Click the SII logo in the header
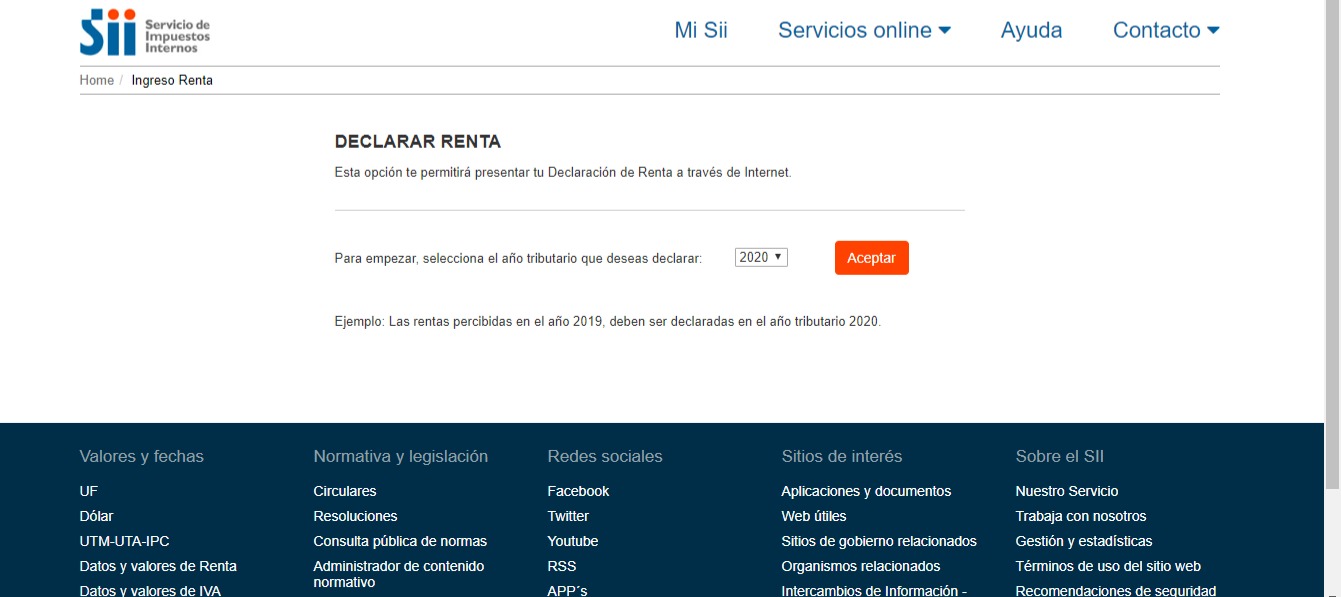The width and height of the screenshot is (1341, 597). click(x=144, y=32)
